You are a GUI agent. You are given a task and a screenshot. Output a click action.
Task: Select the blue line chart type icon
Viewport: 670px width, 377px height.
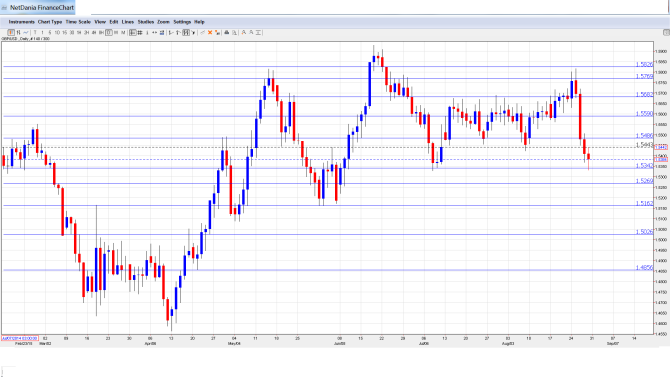tap(26, 32)
